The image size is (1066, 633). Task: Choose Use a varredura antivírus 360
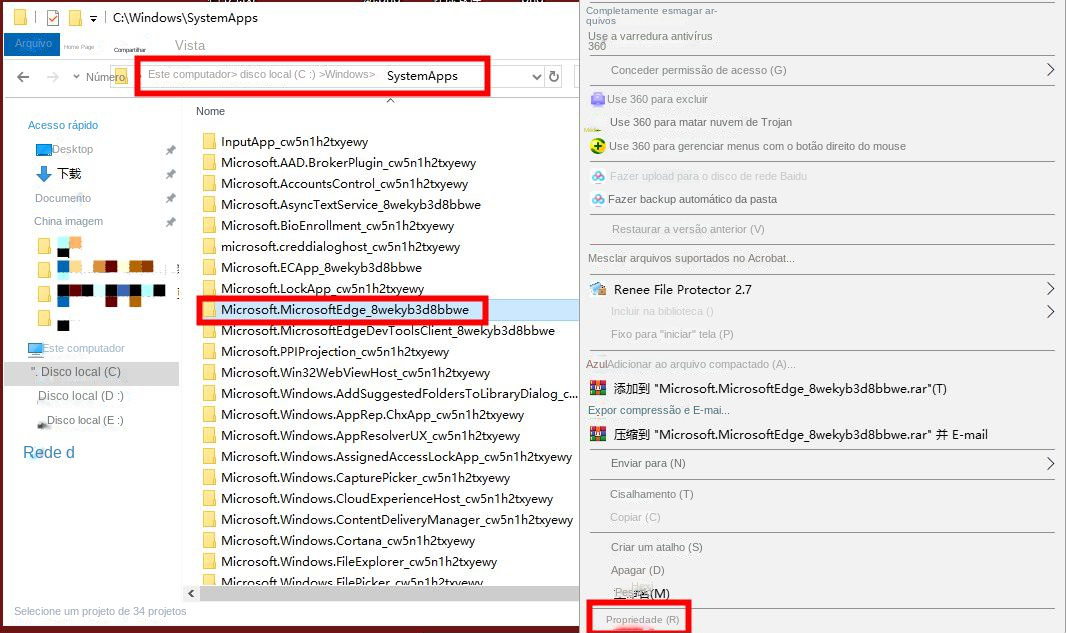click(x=650, y=41)
